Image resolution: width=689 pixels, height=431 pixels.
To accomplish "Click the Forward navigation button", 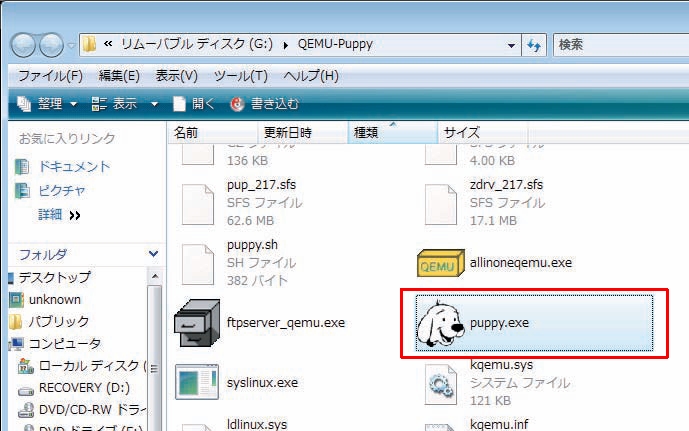I will pos(51,45).
